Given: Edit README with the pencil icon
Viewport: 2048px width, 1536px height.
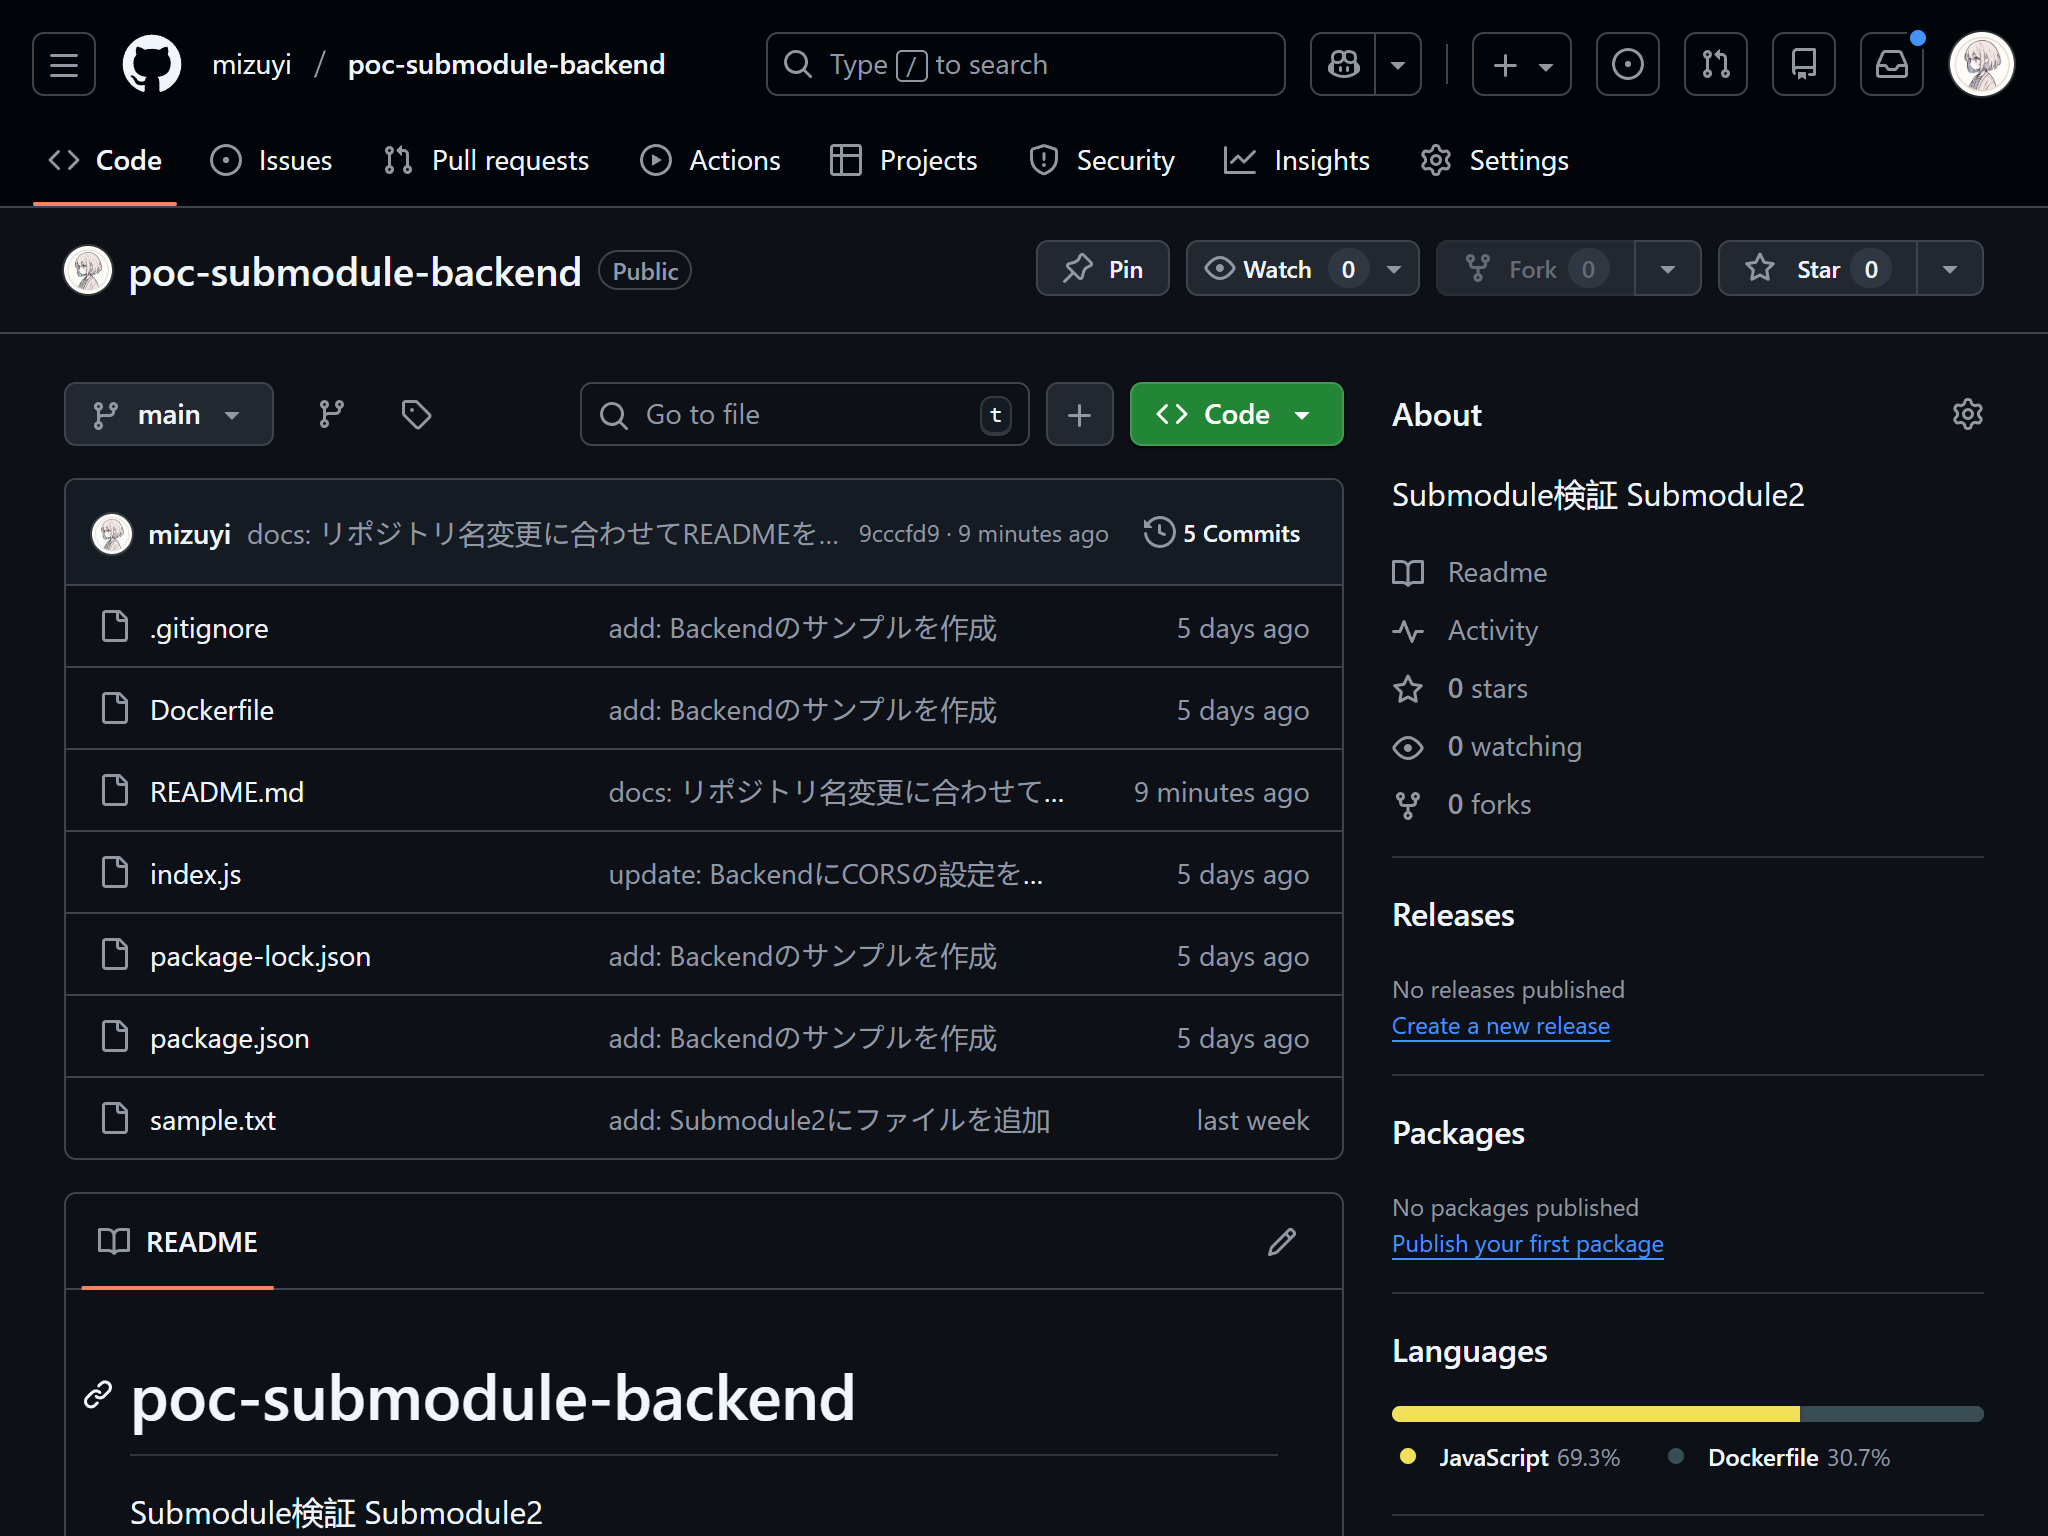Looking at the screenshot, I should [1281, 1241].
